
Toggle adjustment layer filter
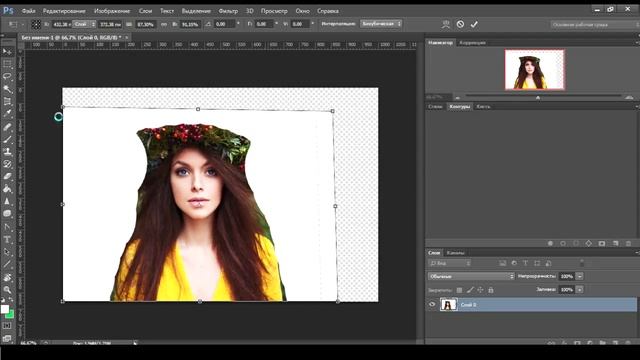coord(514,263)
